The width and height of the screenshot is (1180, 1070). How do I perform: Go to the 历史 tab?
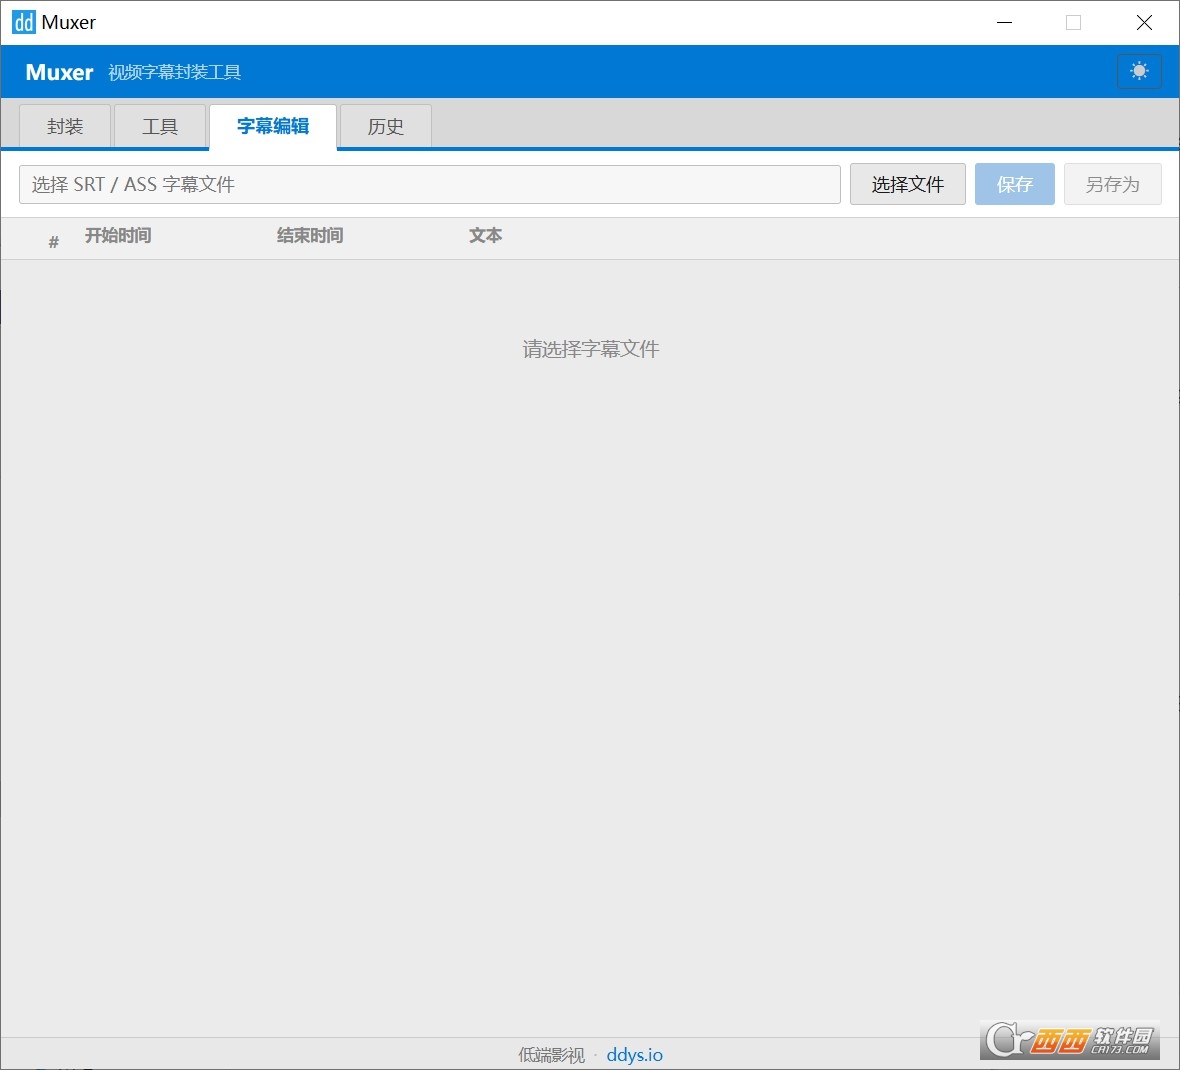coord(385,127)
